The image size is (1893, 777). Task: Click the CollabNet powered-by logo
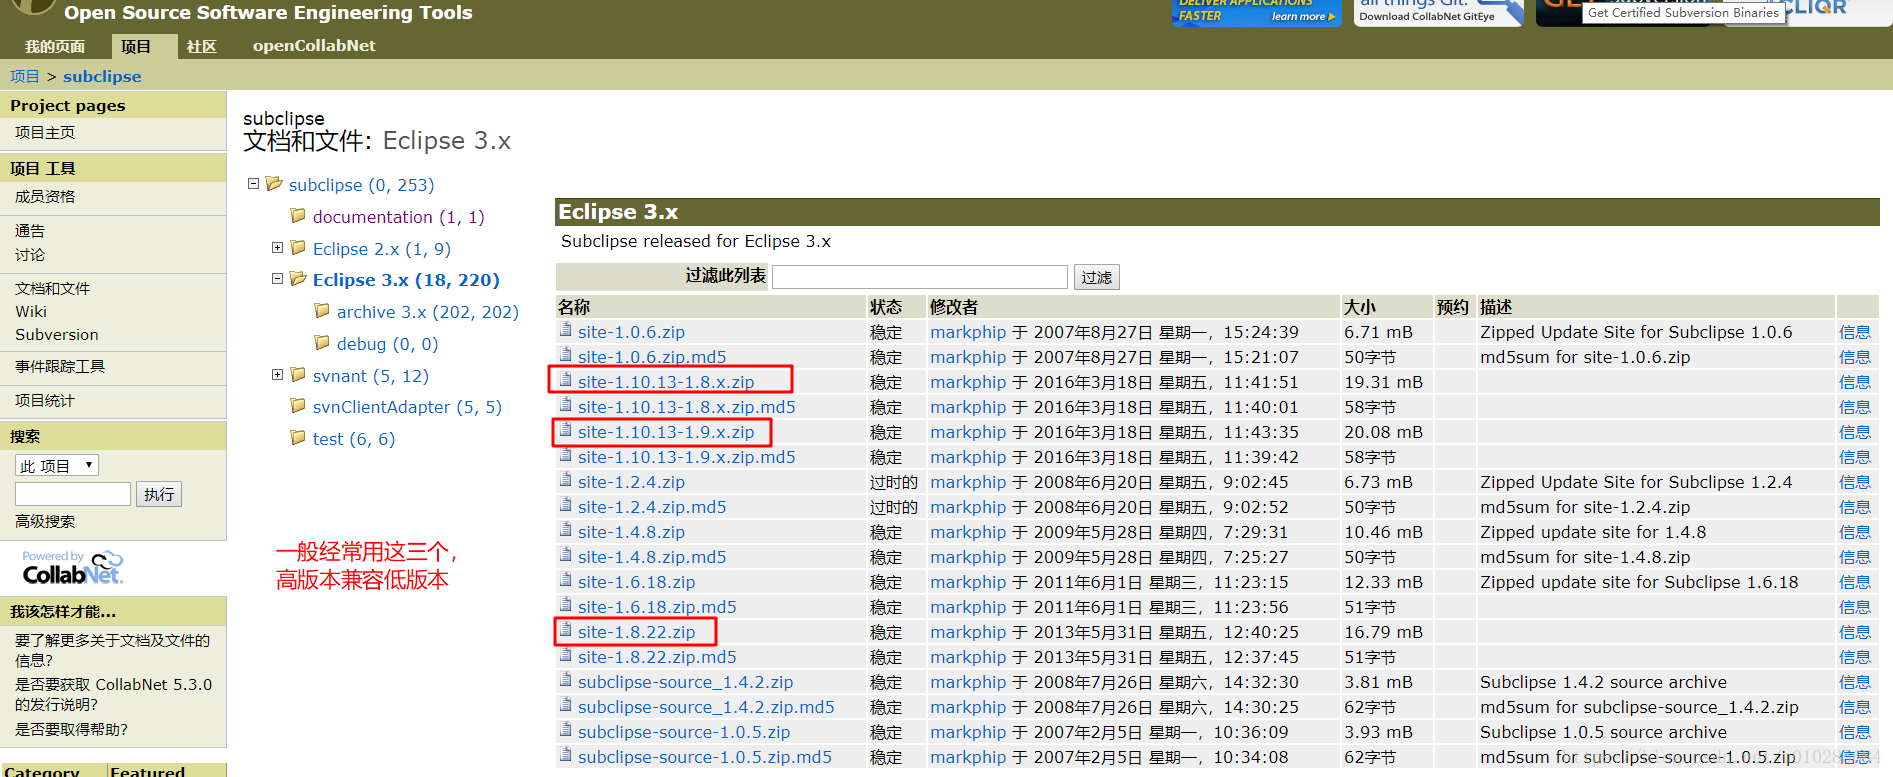[72, 568]
